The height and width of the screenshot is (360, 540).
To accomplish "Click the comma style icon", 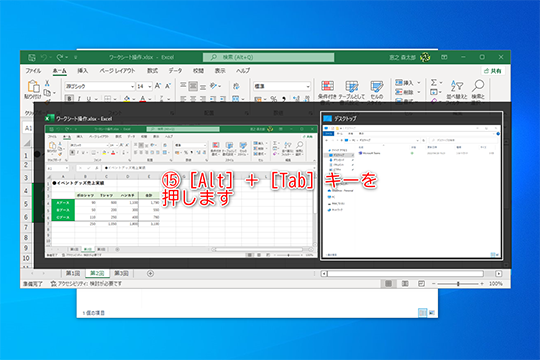I will click(x=284, y=99).
